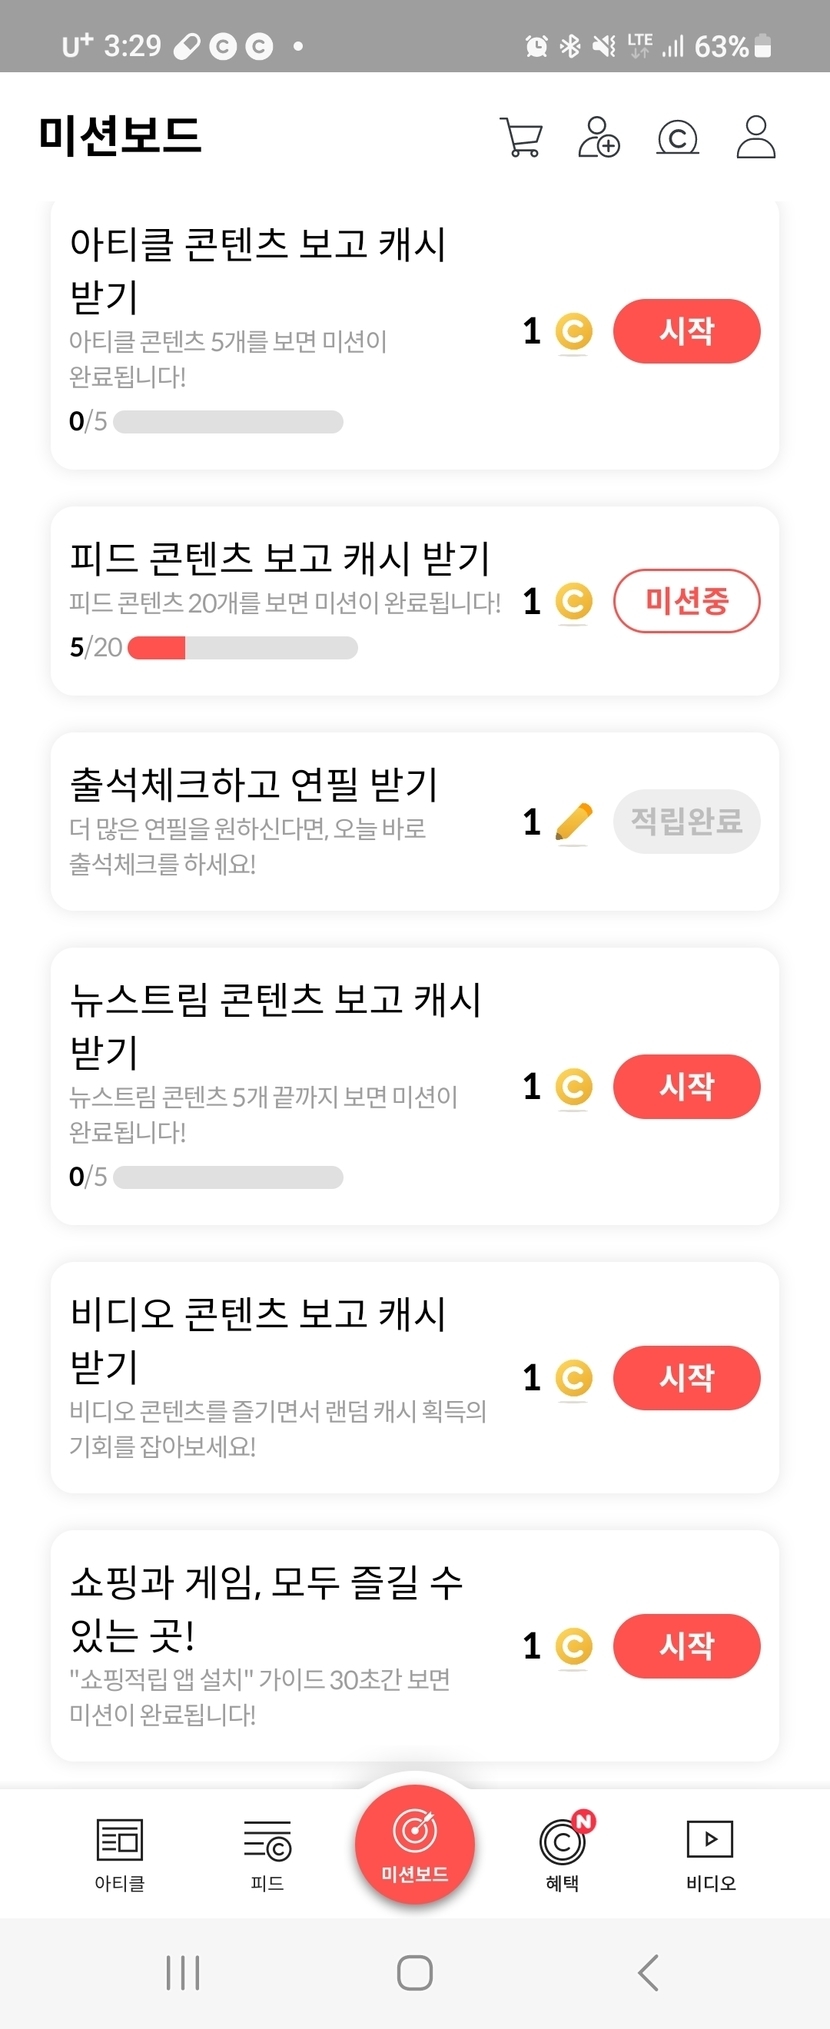This screenshot has height=2029, width=830.
Task: Tap the 미션중 button on feed mission
Action: pyautogui.click(x=686, y=601)
